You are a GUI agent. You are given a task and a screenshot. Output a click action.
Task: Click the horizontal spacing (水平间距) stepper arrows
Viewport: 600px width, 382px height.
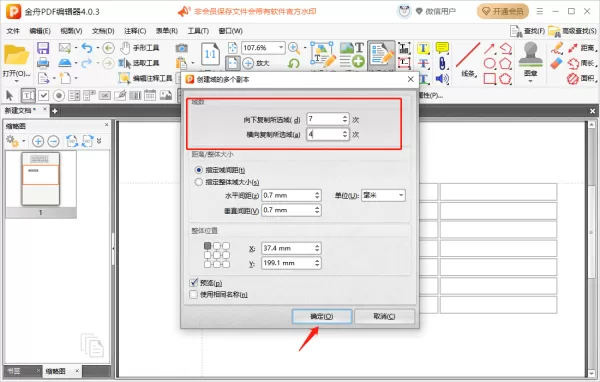(317, 195)
